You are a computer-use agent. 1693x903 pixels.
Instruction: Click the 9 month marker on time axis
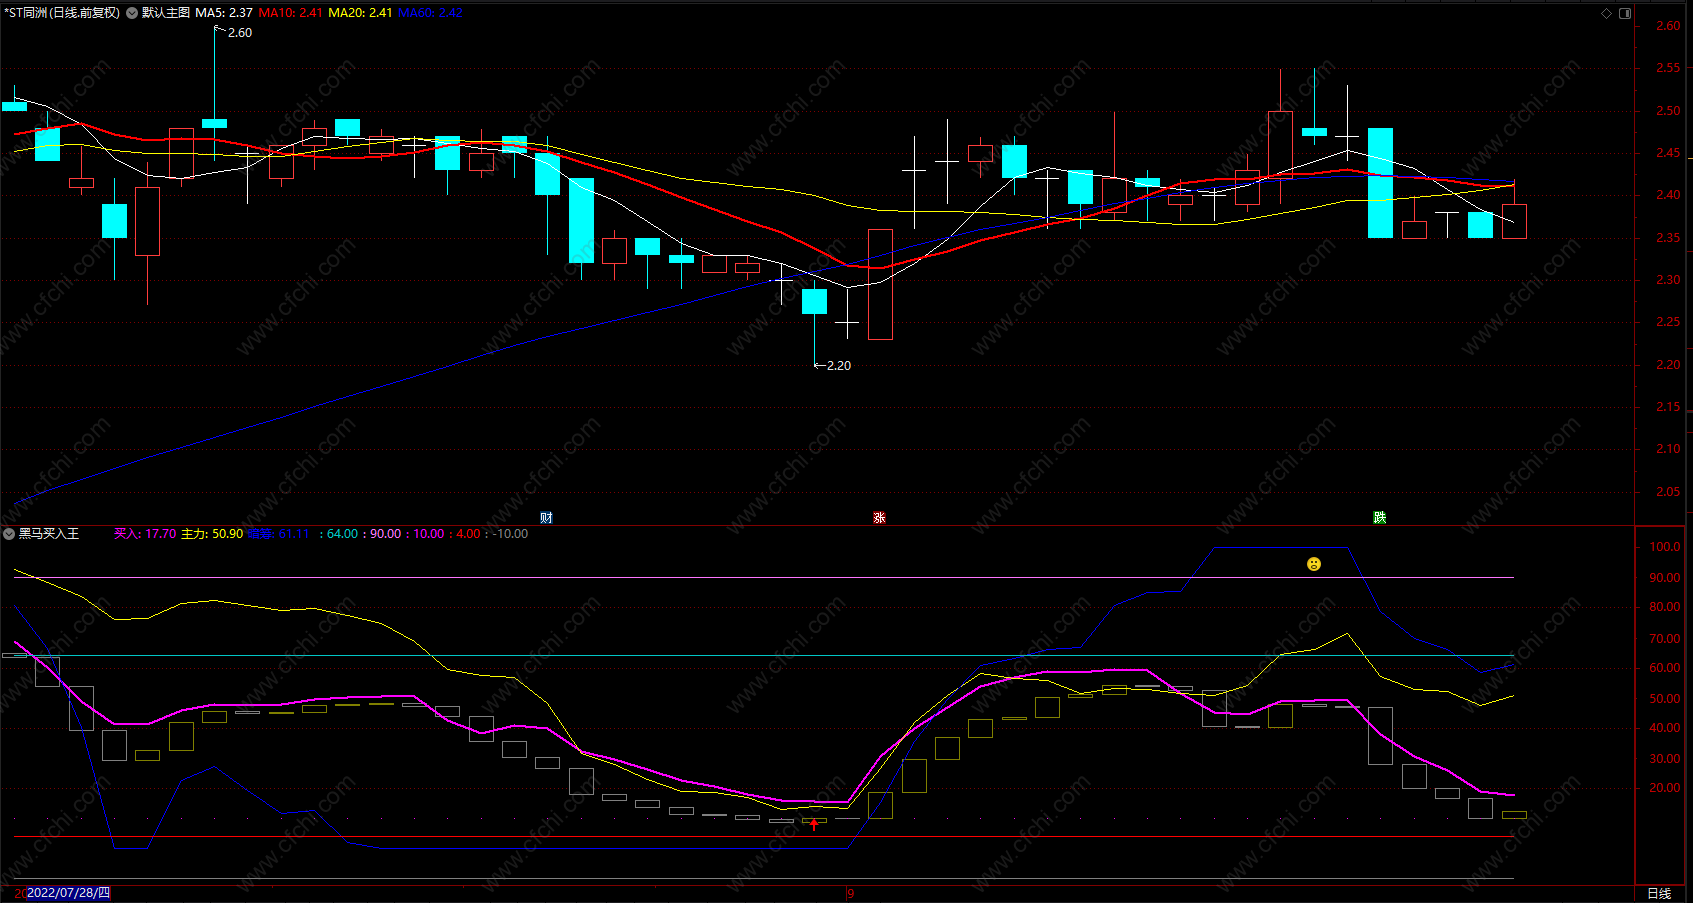[850, 893]
